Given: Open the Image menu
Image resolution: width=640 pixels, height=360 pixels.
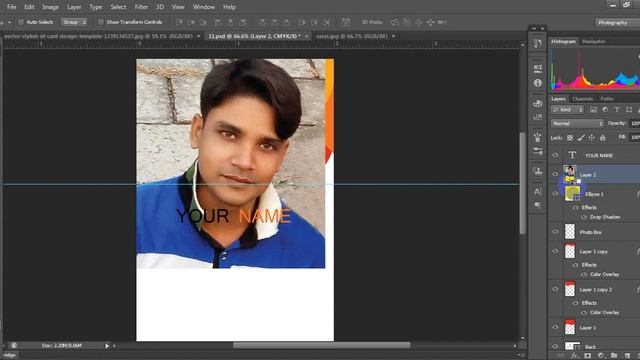Looking at the screenshot, I should tap(50, 7).
